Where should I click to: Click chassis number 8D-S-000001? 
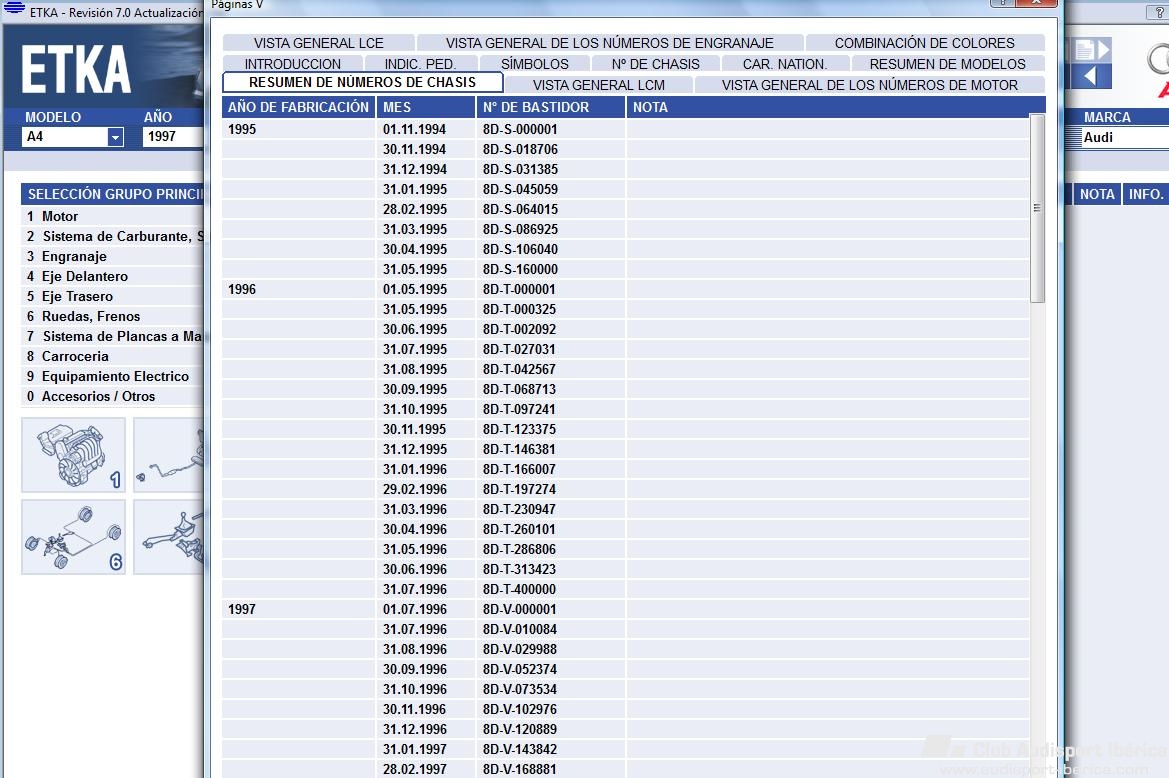click(x=520, y=130)
